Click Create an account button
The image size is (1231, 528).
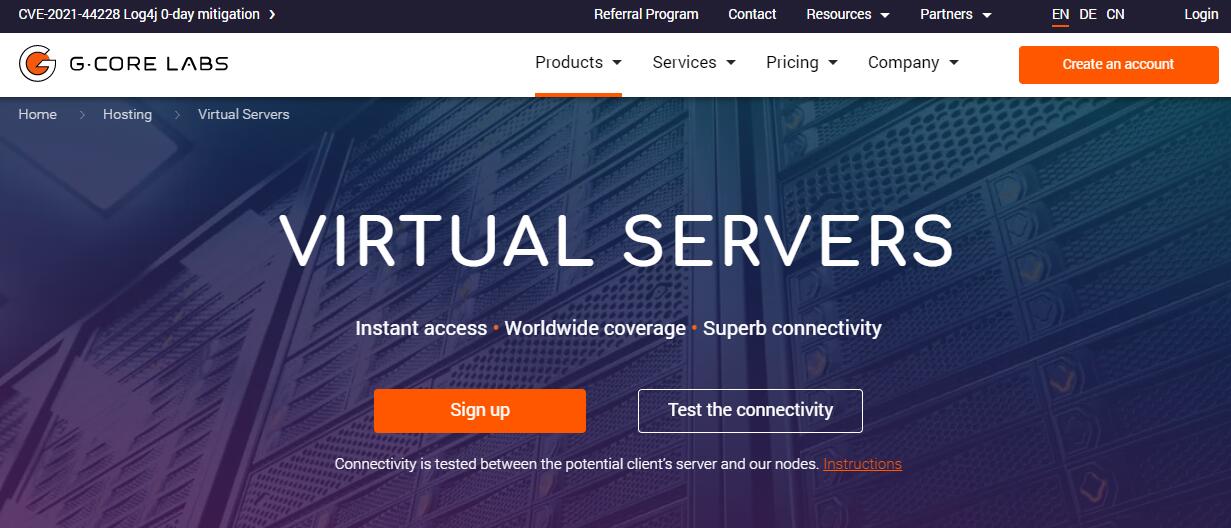pyautogui.click(x=1118, y=64)
